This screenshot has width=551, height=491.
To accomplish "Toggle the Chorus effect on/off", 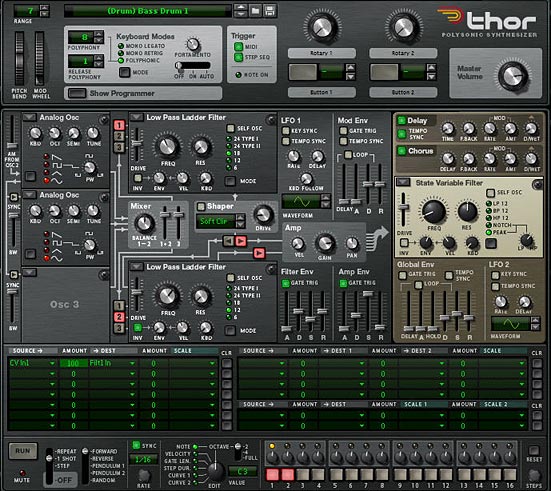I will tap(401, 151).
